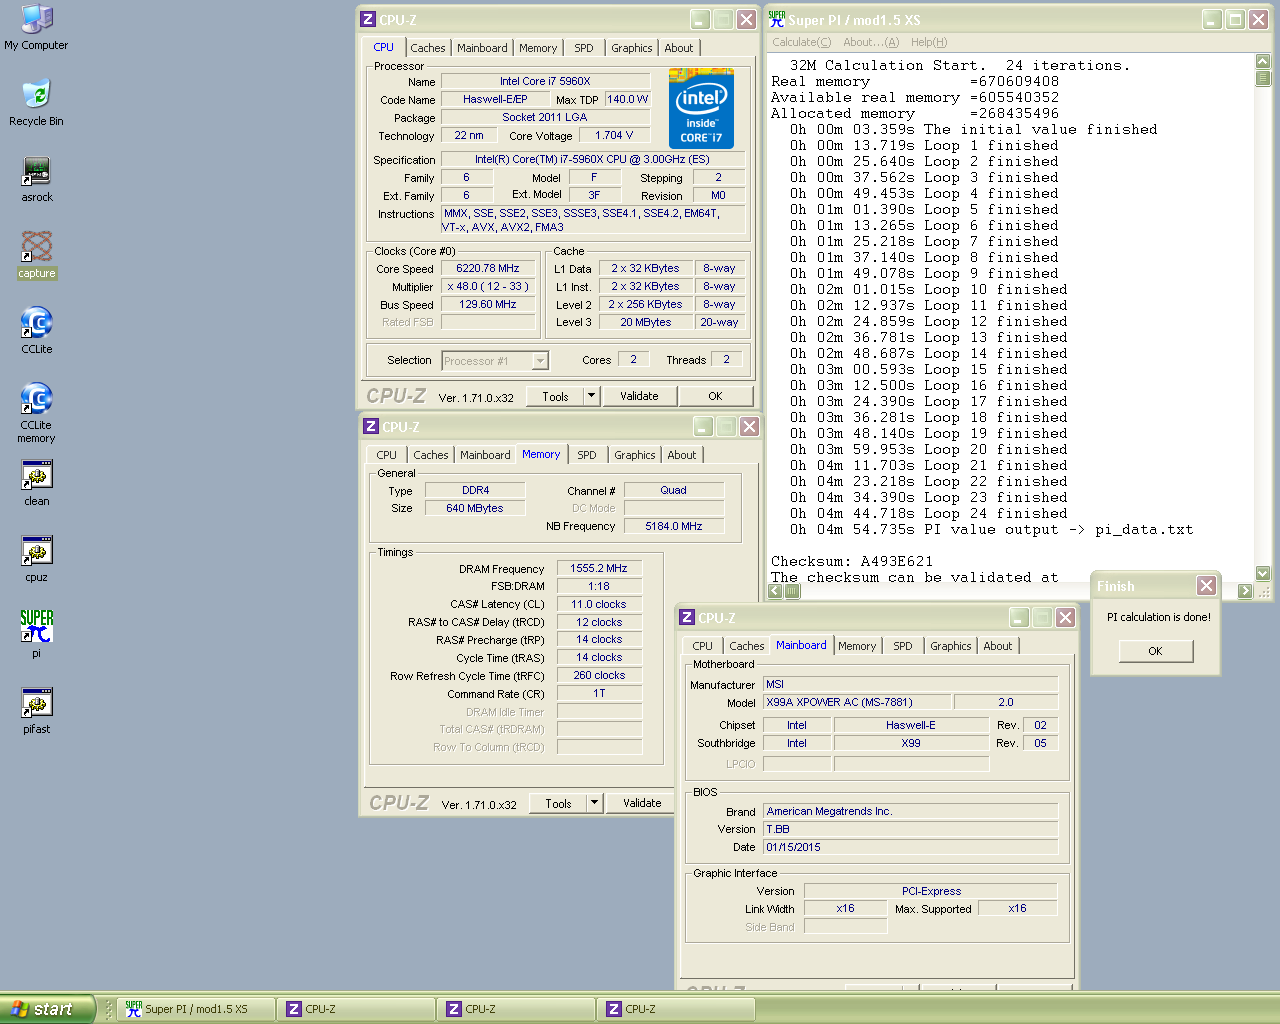
Task: Click the NB Frequency value 5184.0 MHz
Action: point(674,526)
